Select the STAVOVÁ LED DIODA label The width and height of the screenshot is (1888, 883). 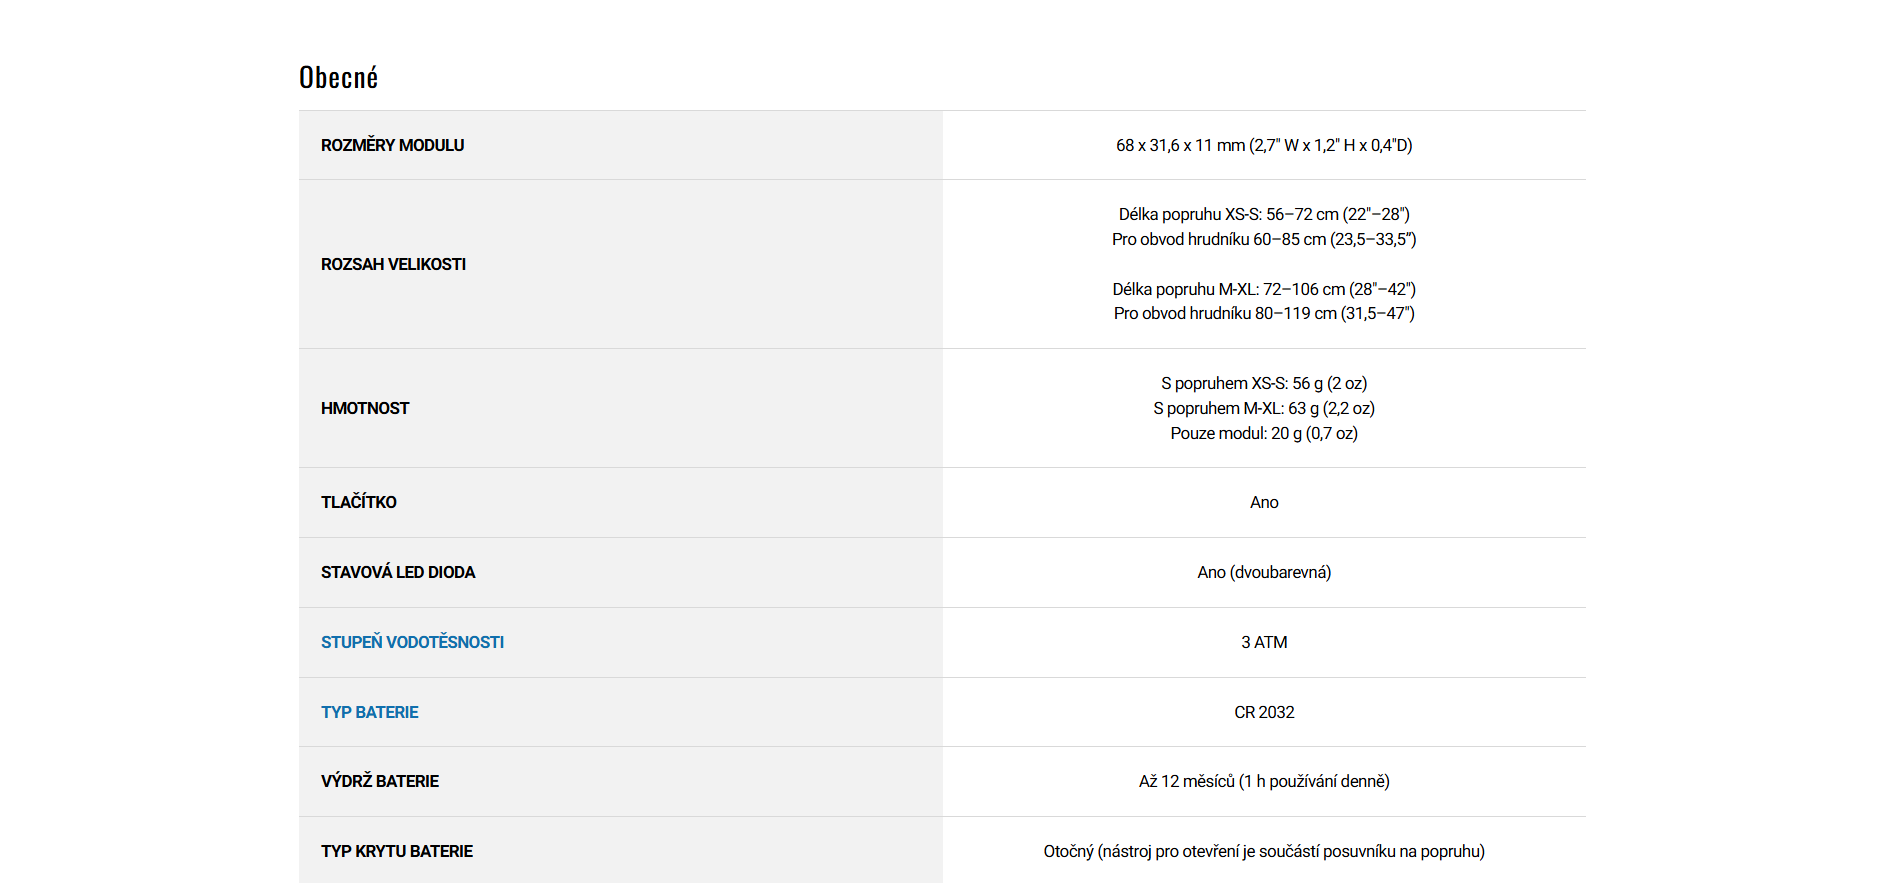pyautogui.click(x=398, y=572)
